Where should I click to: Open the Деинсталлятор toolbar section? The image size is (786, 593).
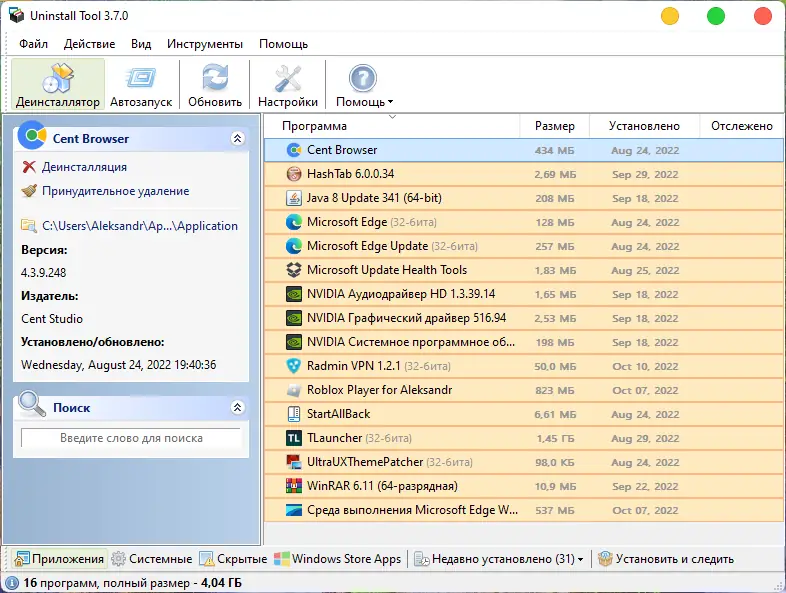[58, 84]
